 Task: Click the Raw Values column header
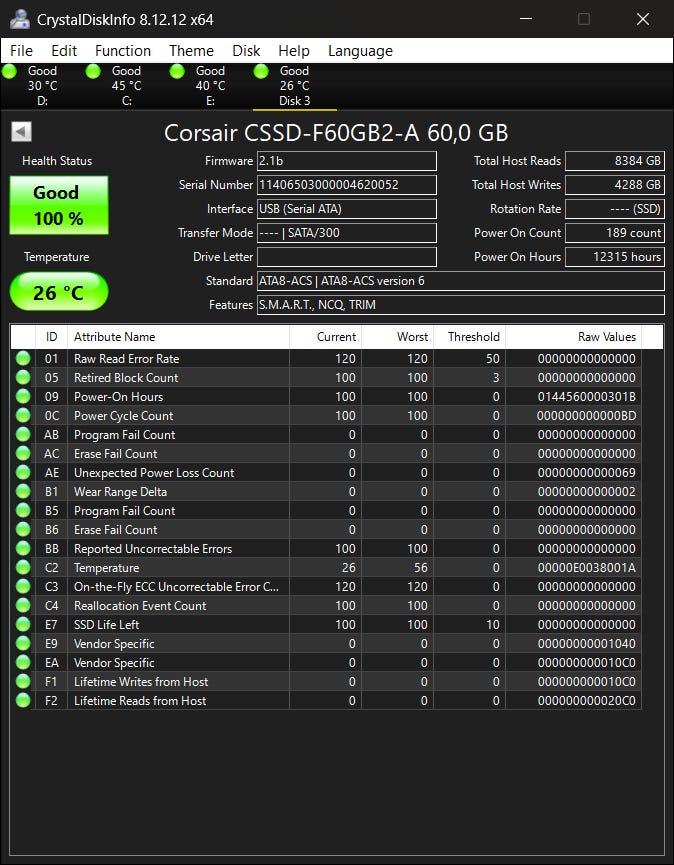[574, 337]
